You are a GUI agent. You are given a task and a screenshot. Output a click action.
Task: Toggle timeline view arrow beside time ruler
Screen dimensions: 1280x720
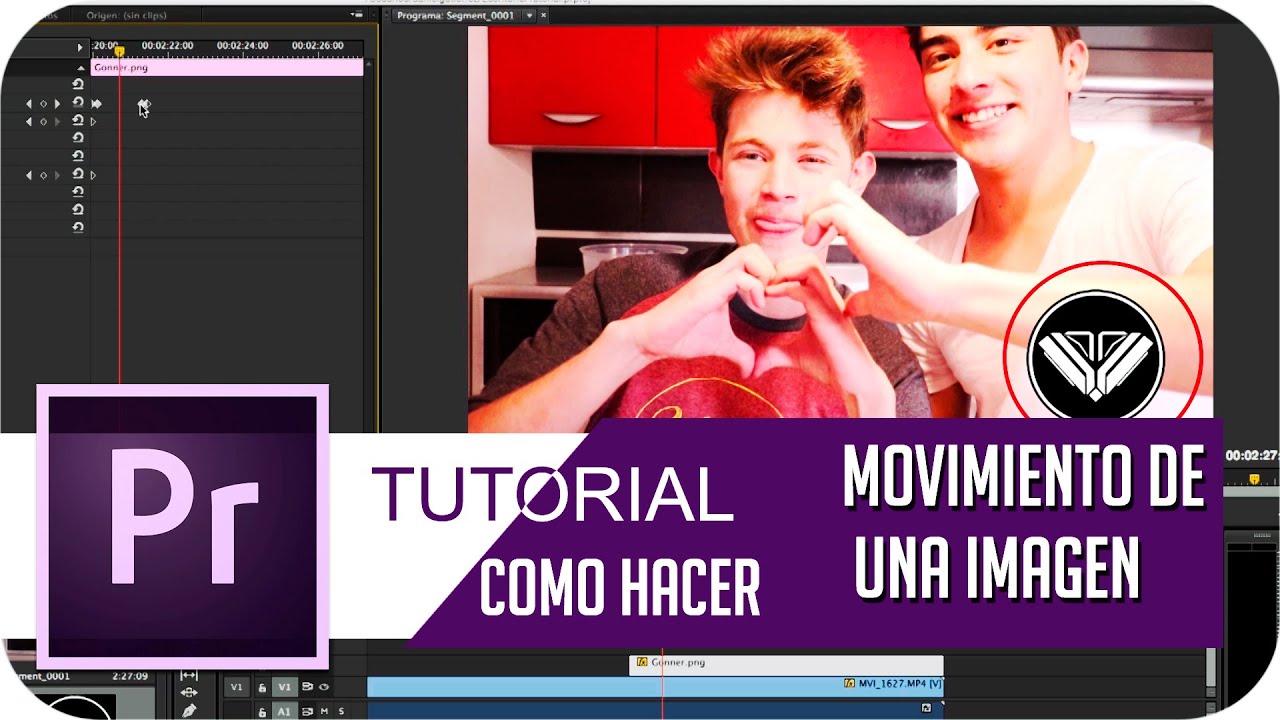[80, 47]
